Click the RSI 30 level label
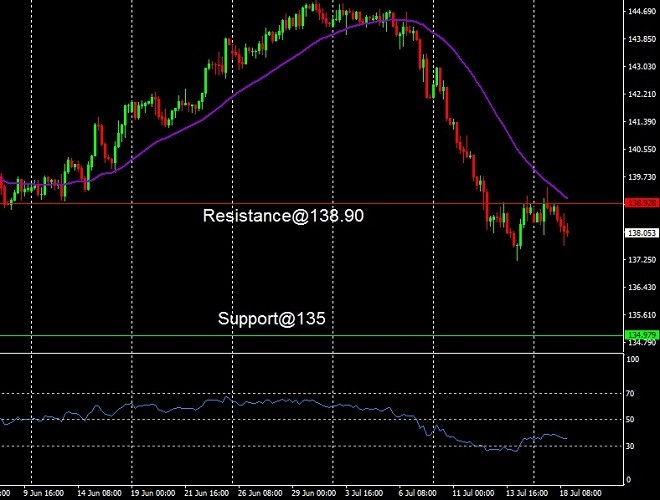Image resolution: width=660 pixels, height=500 pixels. (x=630, y=446)
